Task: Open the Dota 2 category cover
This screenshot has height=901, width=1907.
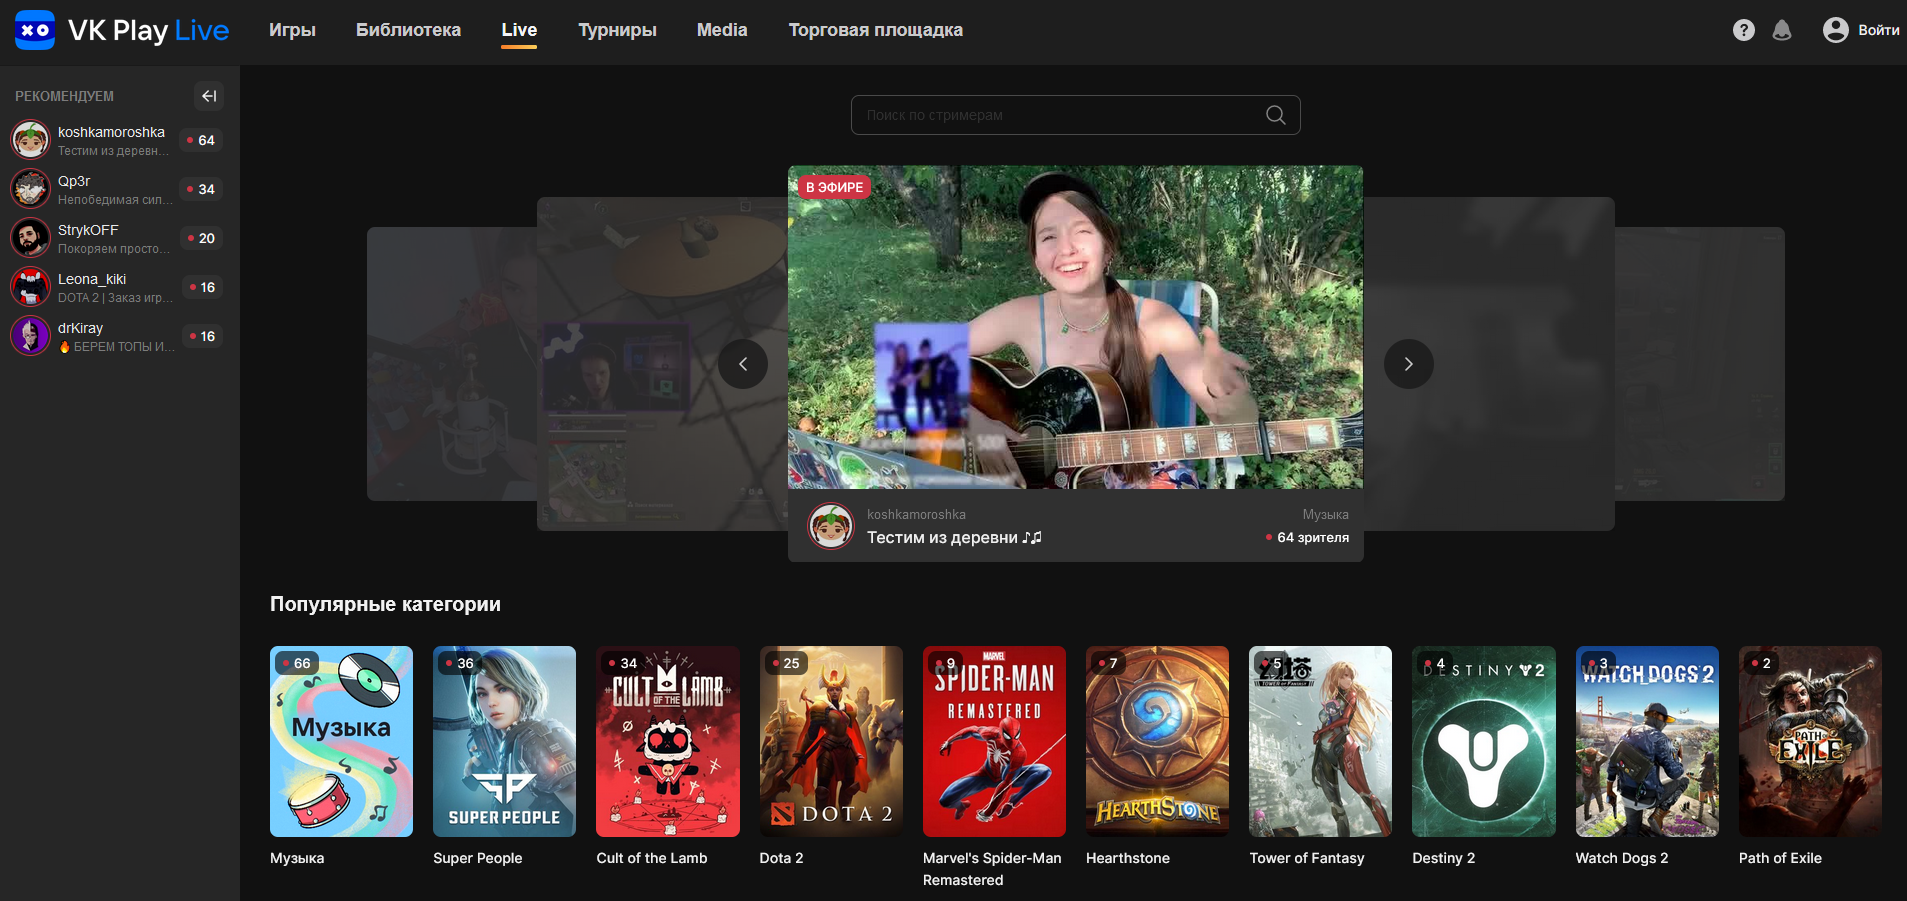Action: pyautogui.click(x=831, y=741)
